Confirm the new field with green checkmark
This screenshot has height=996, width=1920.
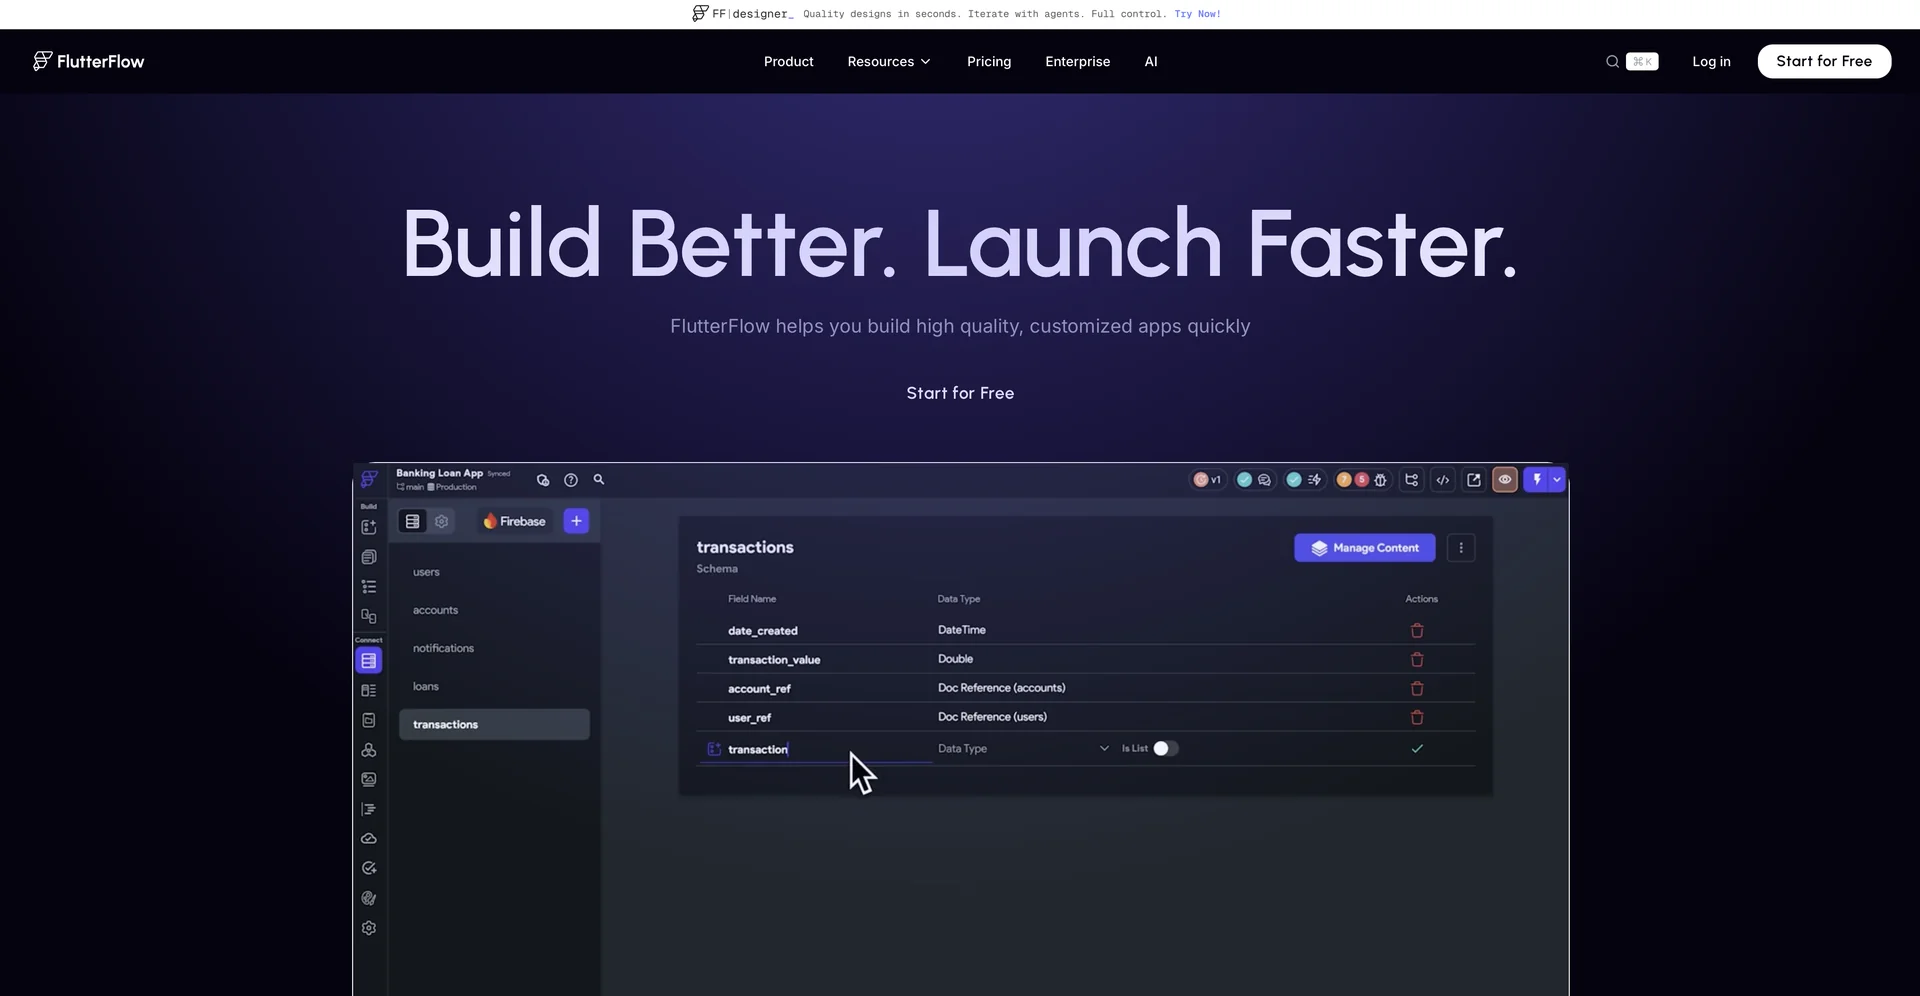tap(1417, 748)
